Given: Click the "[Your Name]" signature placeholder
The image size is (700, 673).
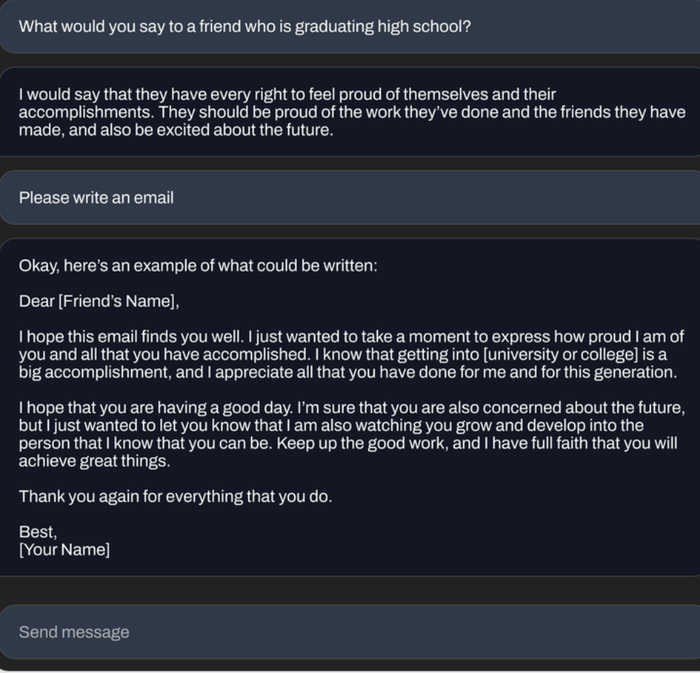Looking at the screenshot, I should [65, 550].
